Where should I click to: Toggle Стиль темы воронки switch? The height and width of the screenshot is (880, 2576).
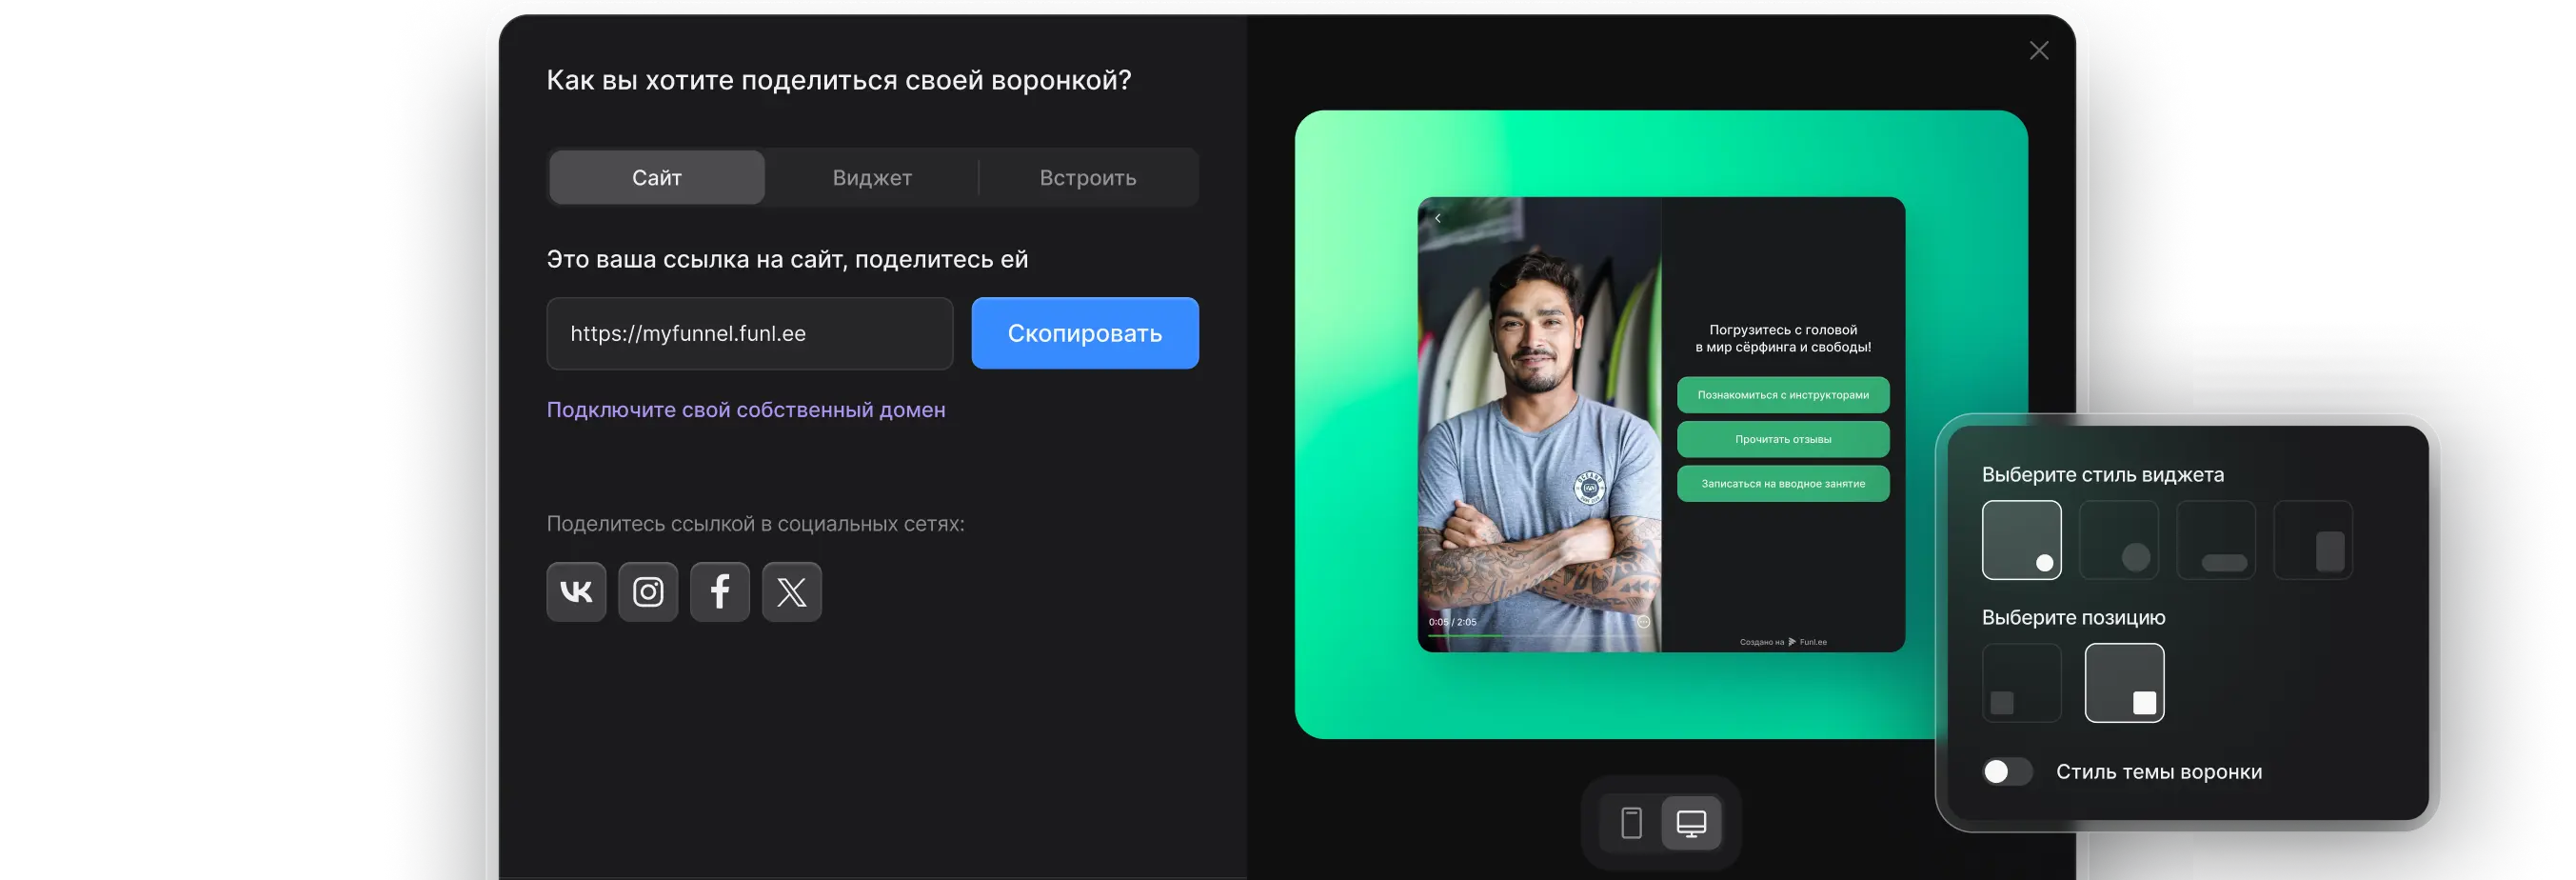[2007, 772]
